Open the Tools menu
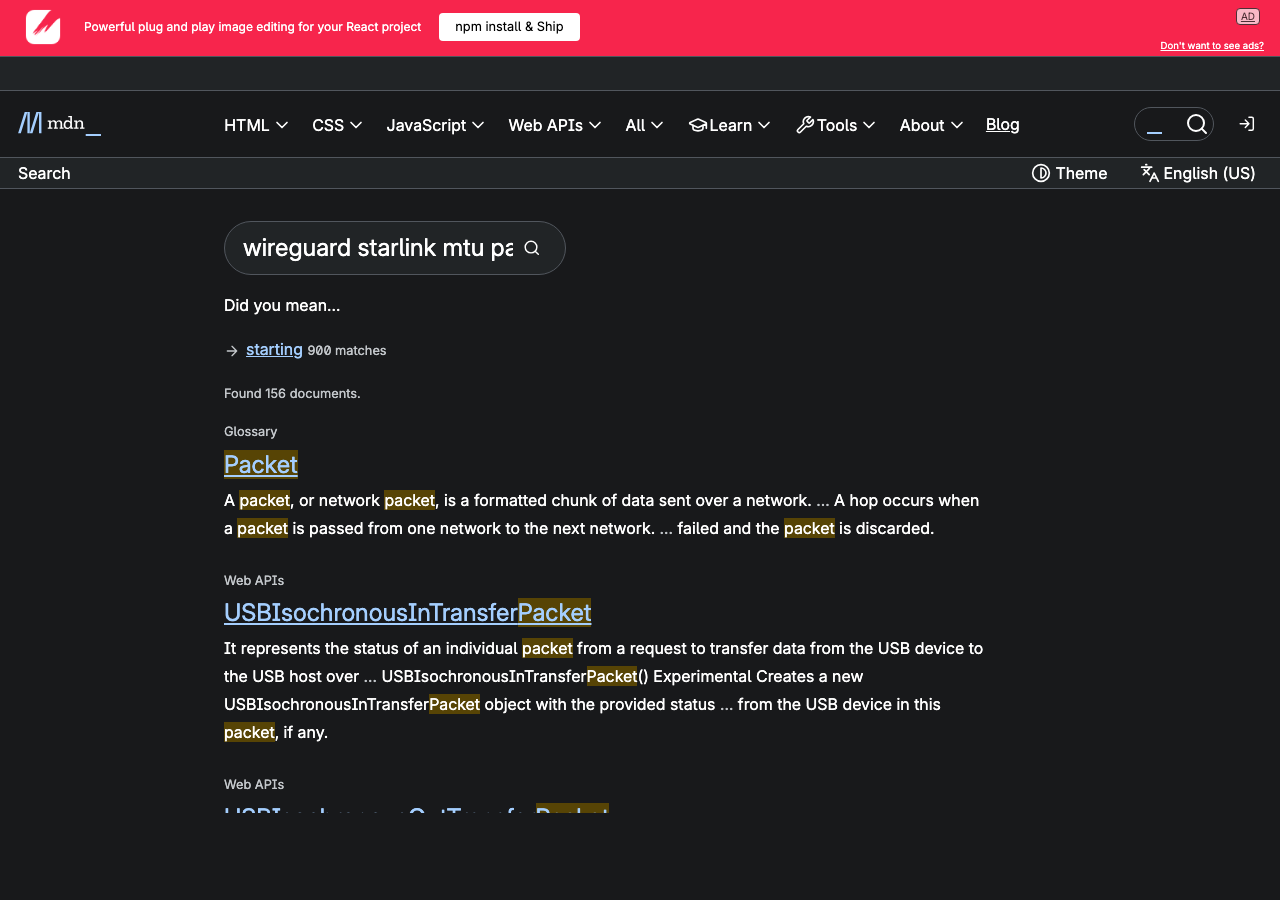The width and height of the screenshot is (1280, 900). coord(835,125)
